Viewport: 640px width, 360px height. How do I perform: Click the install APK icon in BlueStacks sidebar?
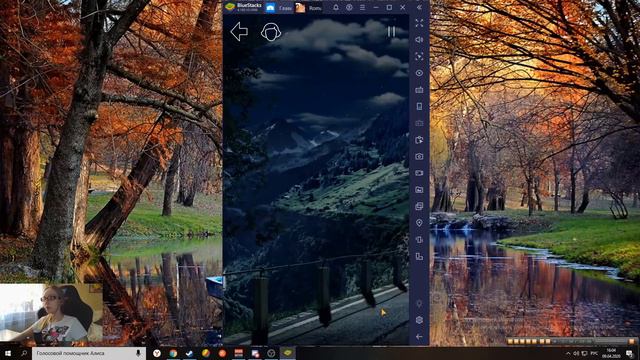point(419,140)
